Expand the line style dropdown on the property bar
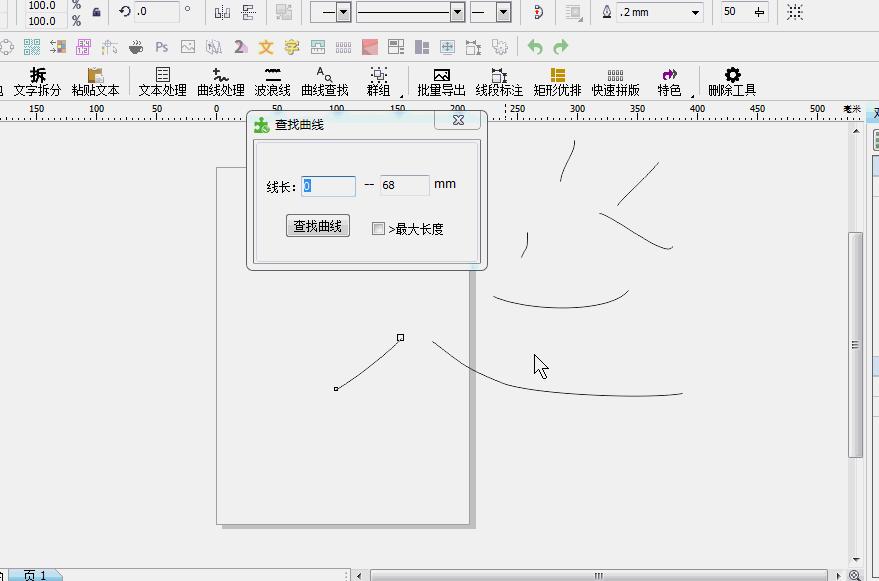Viewport: 879px width, 581px height. click(x=456, y=13)
